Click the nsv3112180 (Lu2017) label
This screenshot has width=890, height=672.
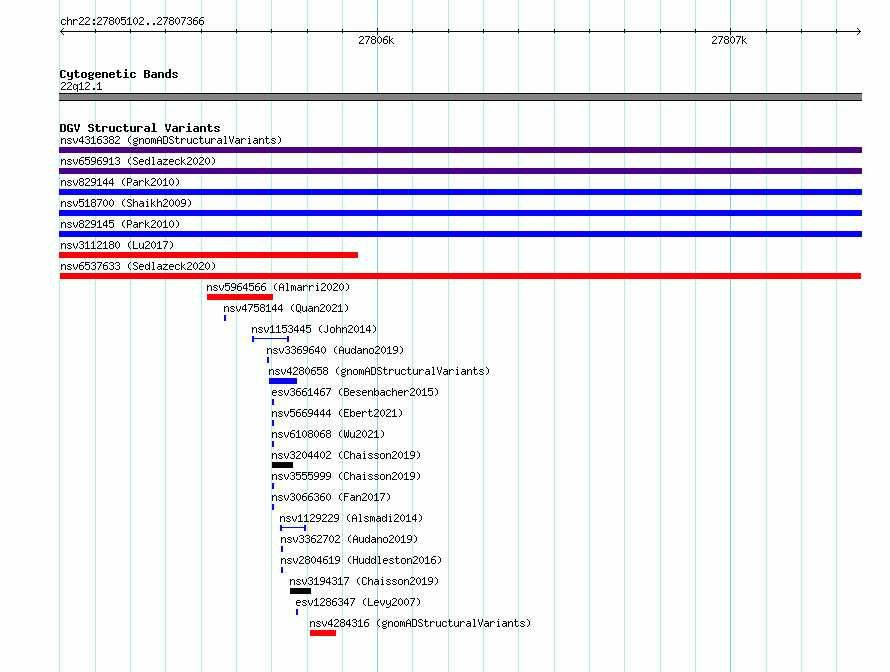117,245
